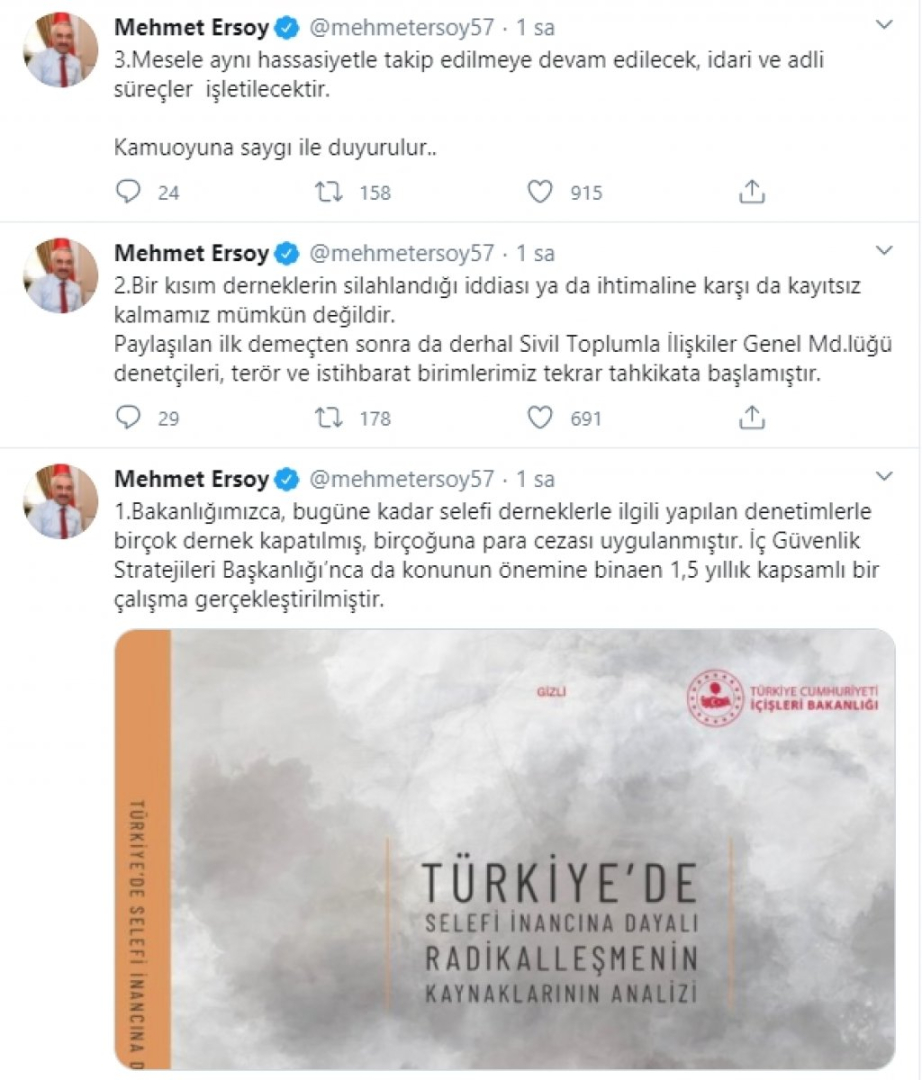The height and width of the screenshot is (1080, 922).
Task: Open the attached 'TÜRKİYE'DE' report cover image
Action: pyautogui.click(x=505, y=849)
